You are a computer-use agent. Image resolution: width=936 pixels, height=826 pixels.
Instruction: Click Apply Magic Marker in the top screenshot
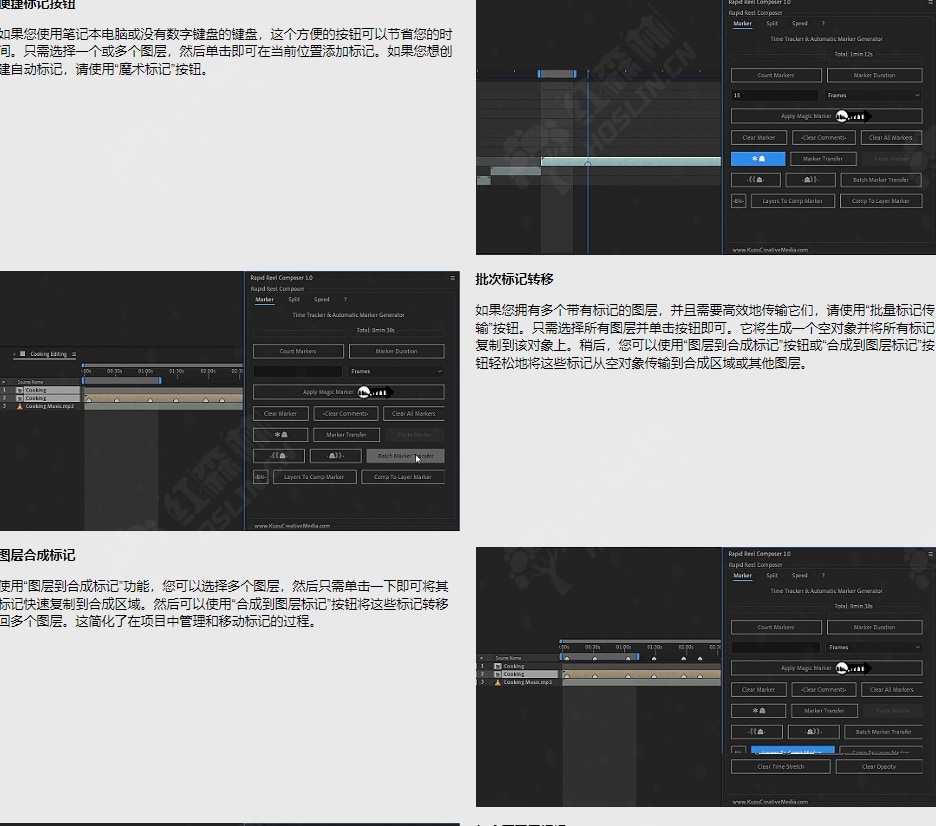click(x=826, y=116)
